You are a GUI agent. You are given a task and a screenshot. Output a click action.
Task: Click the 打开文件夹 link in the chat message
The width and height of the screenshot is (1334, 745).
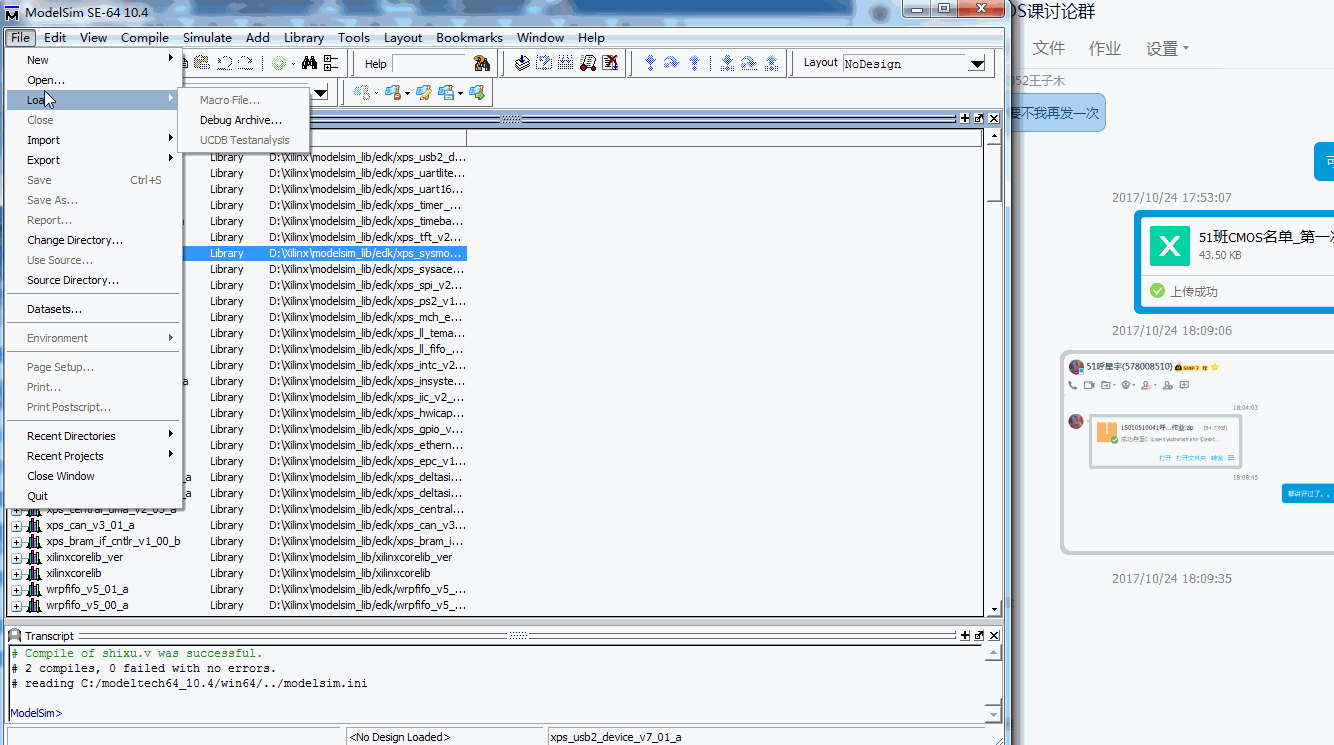coord(1191,458)
